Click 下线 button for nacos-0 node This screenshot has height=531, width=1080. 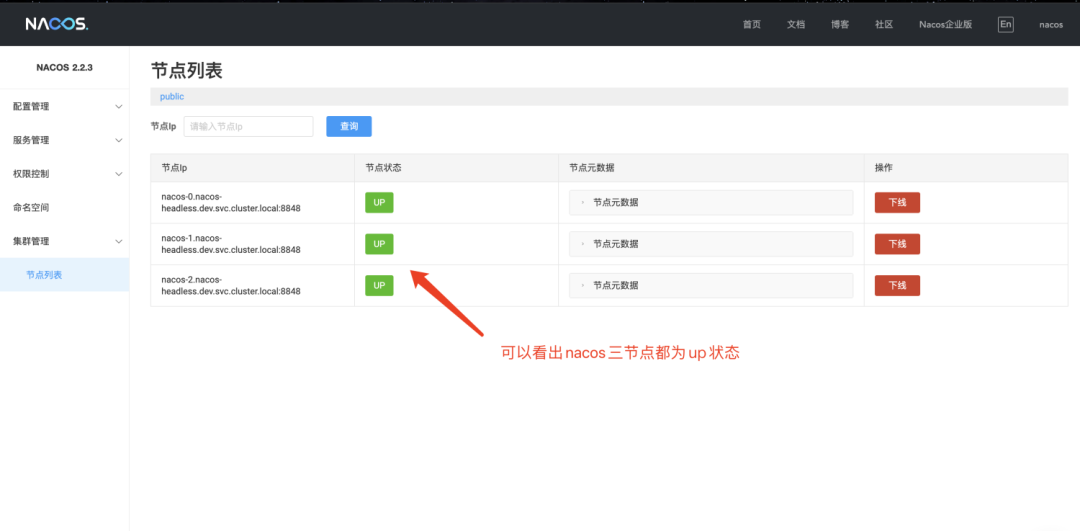[897, 202]
